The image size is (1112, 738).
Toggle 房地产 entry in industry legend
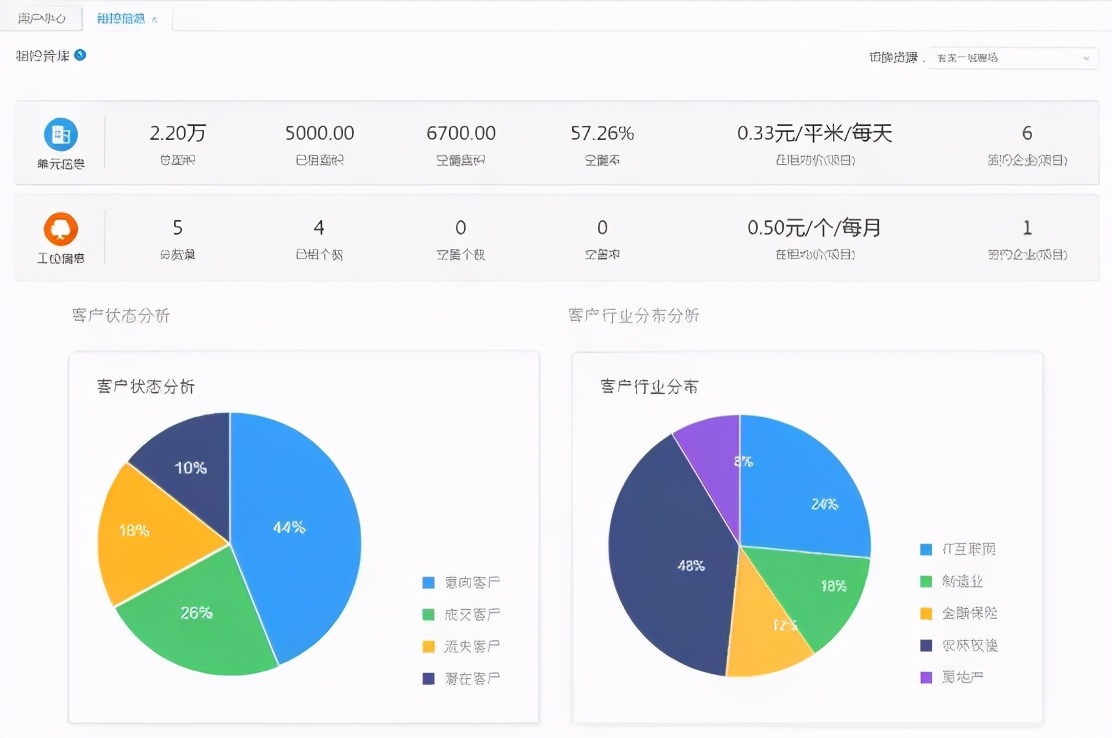pos(960,678)
